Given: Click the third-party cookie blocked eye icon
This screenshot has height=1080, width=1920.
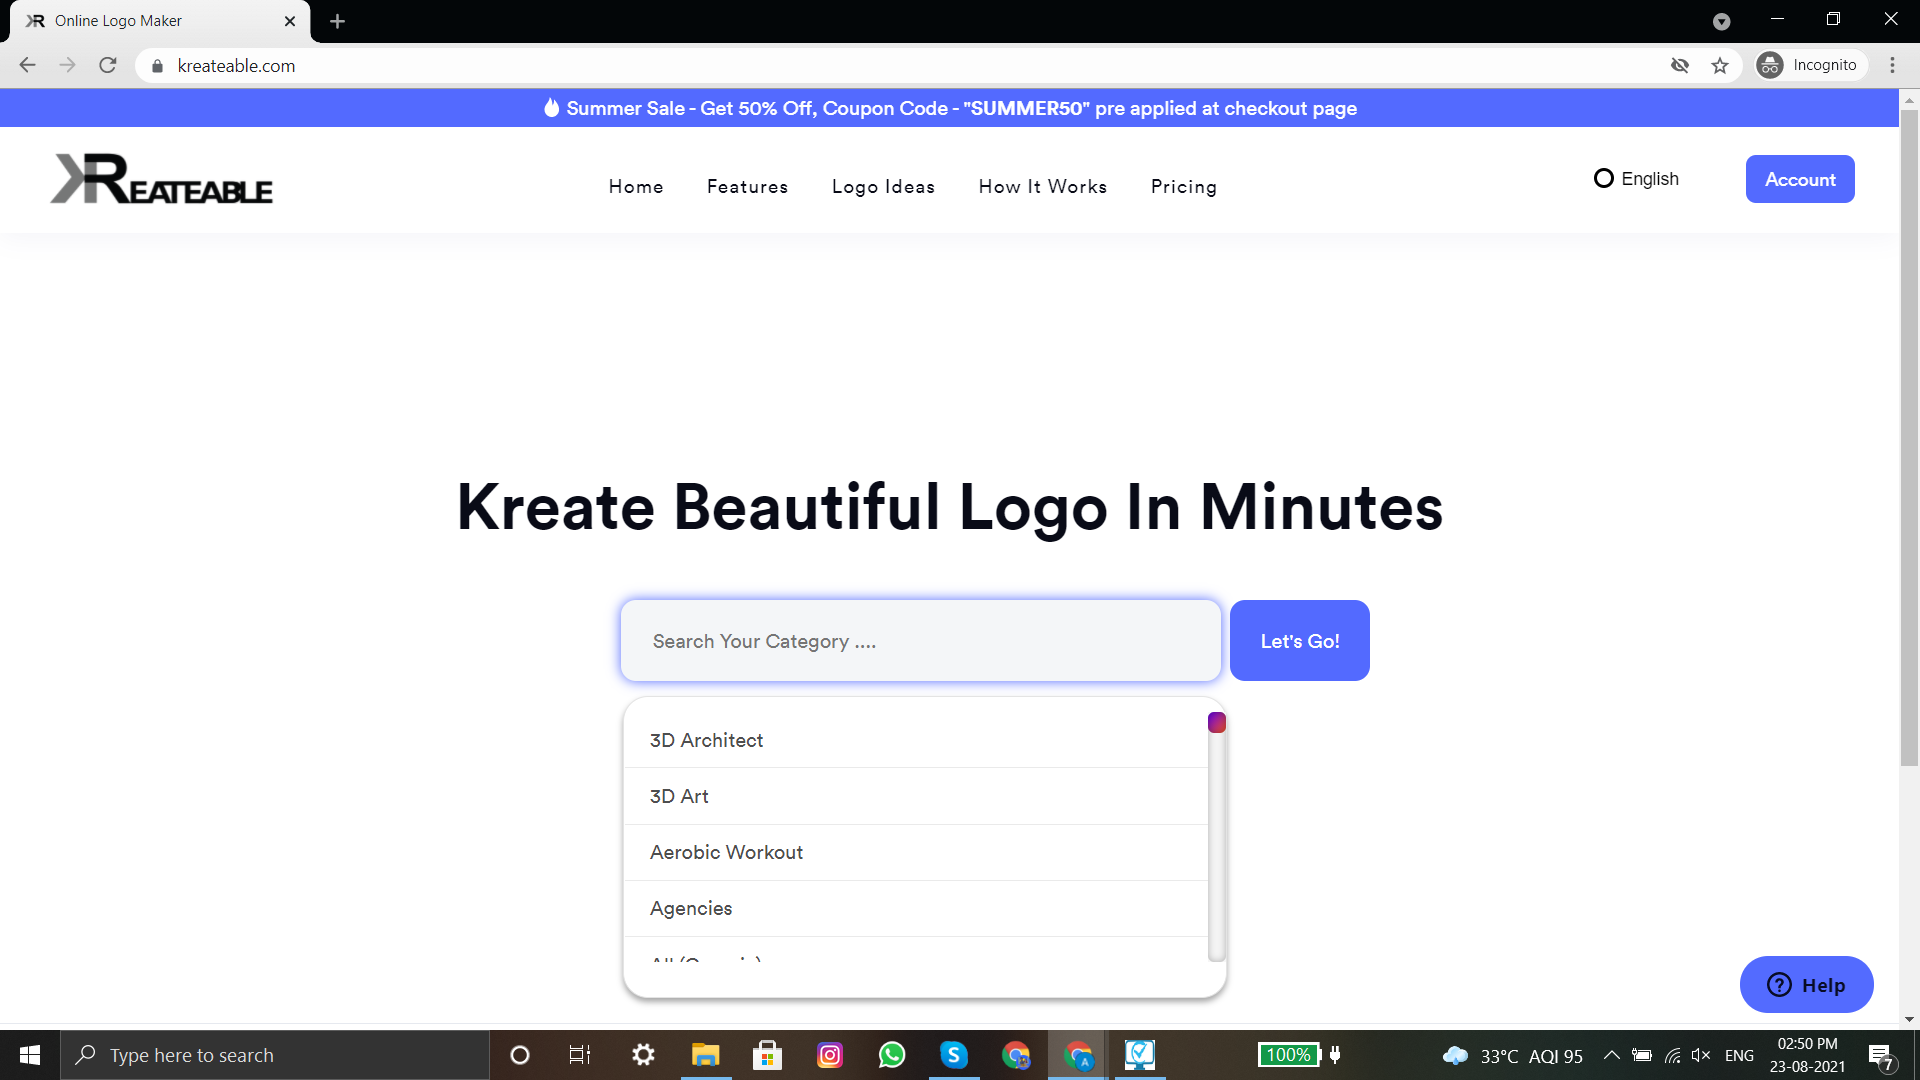Looking at the screenshot, I should [x=1680, y=66].
